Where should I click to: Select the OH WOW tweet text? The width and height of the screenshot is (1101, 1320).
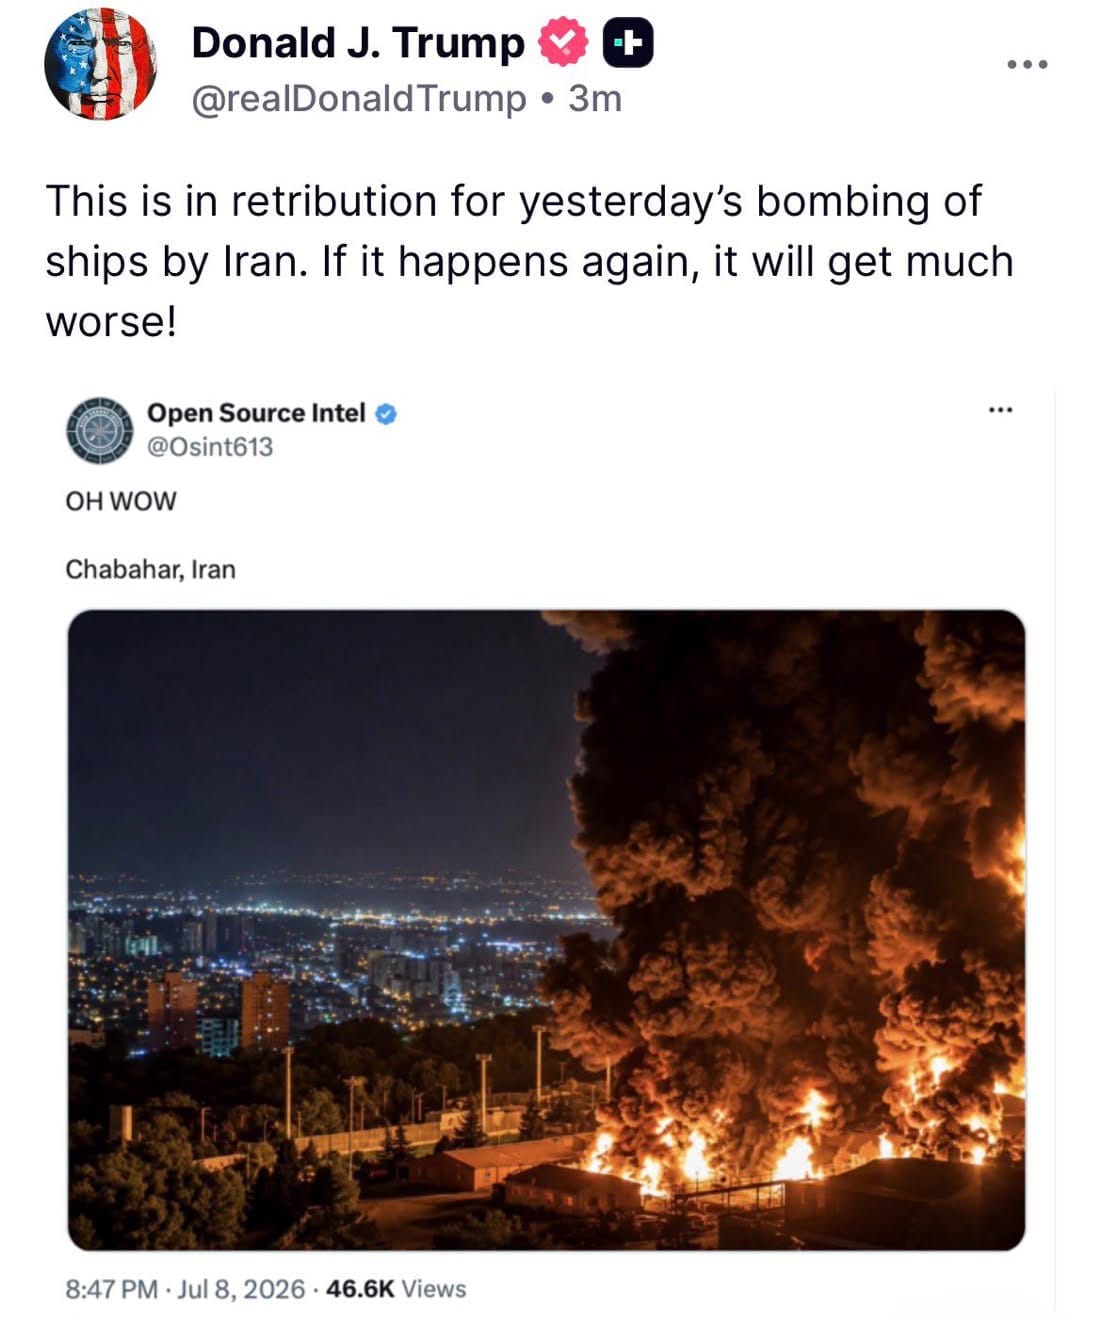coord(121,501)
